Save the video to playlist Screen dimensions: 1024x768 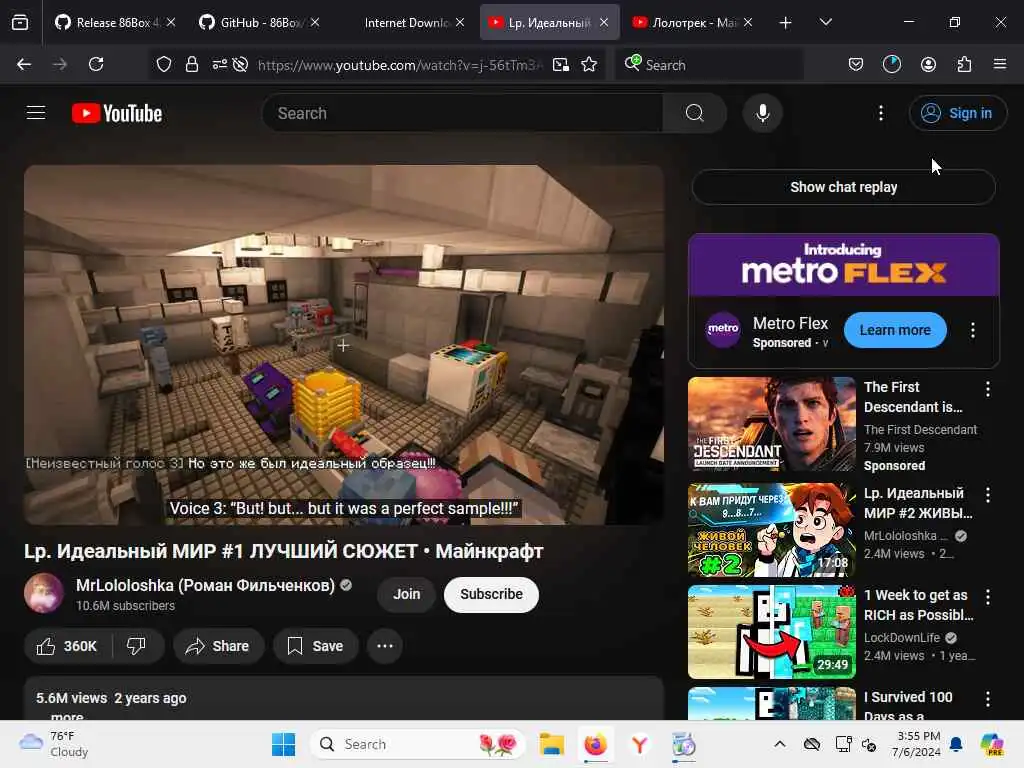(315, 646)
